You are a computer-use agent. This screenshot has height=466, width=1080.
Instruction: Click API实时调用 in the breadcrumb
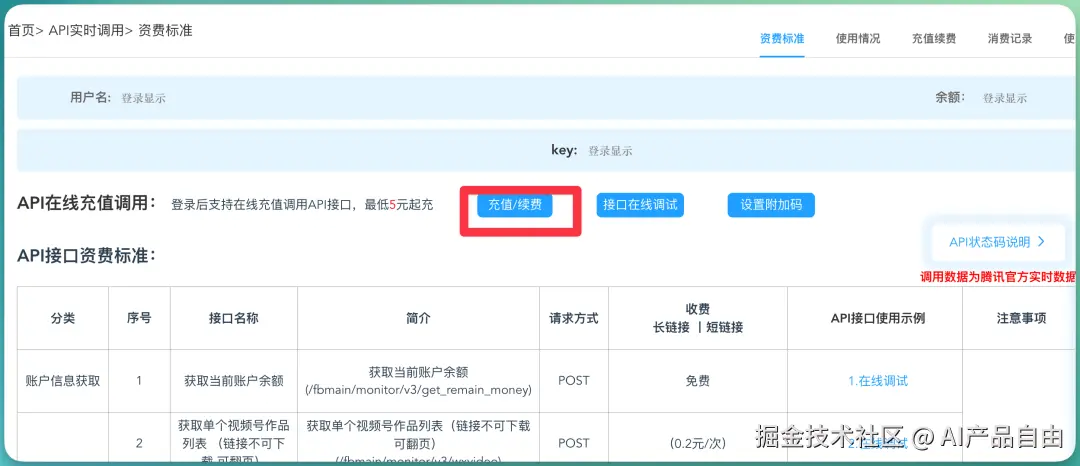(86, 31)
